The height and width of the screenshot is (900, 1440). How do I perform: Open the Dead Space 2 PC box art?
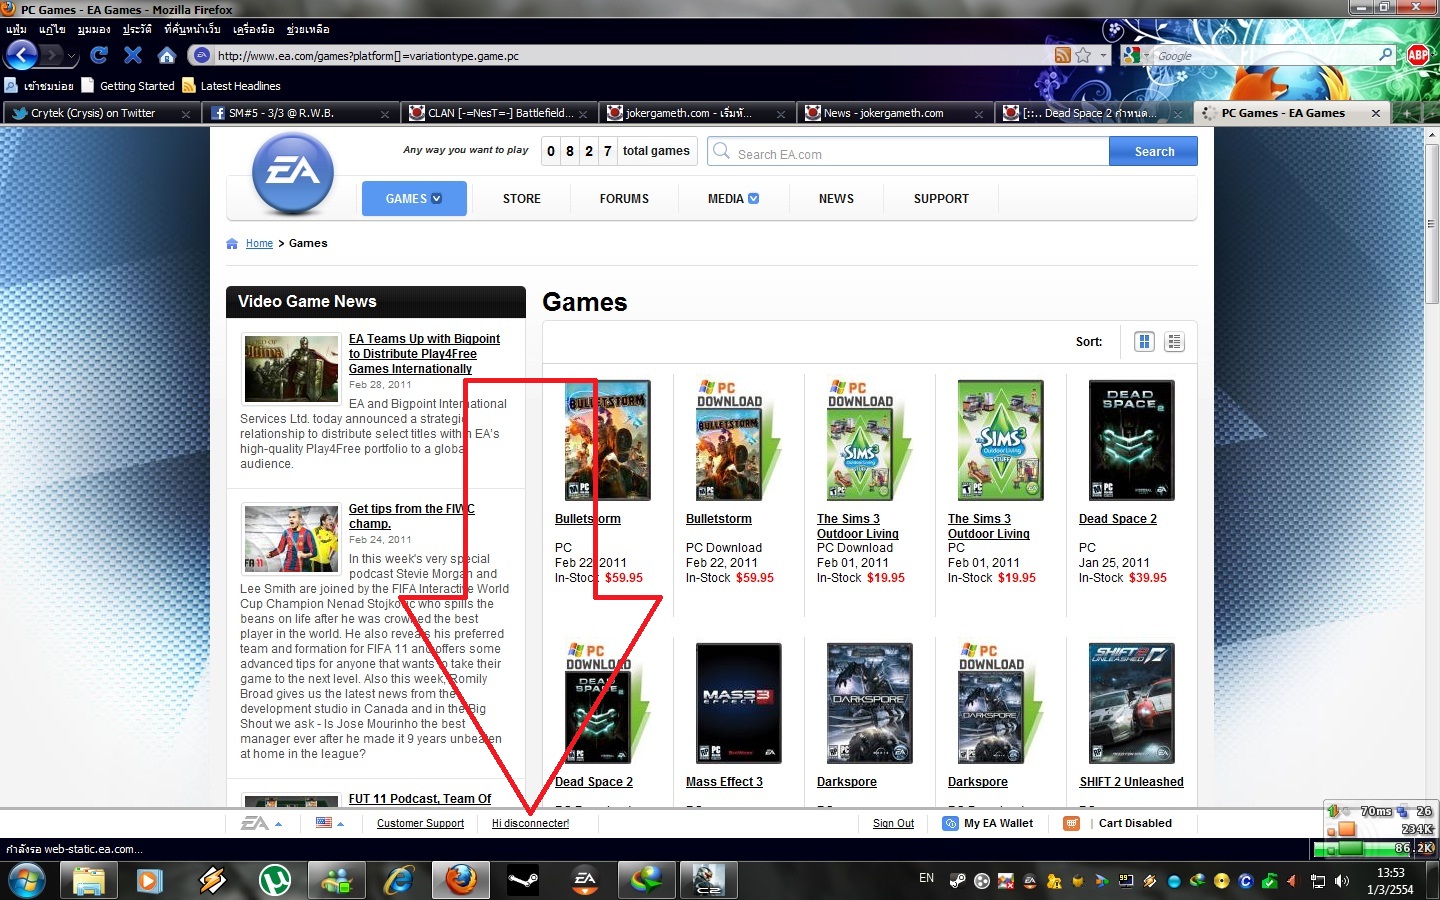pos(1132,440)
